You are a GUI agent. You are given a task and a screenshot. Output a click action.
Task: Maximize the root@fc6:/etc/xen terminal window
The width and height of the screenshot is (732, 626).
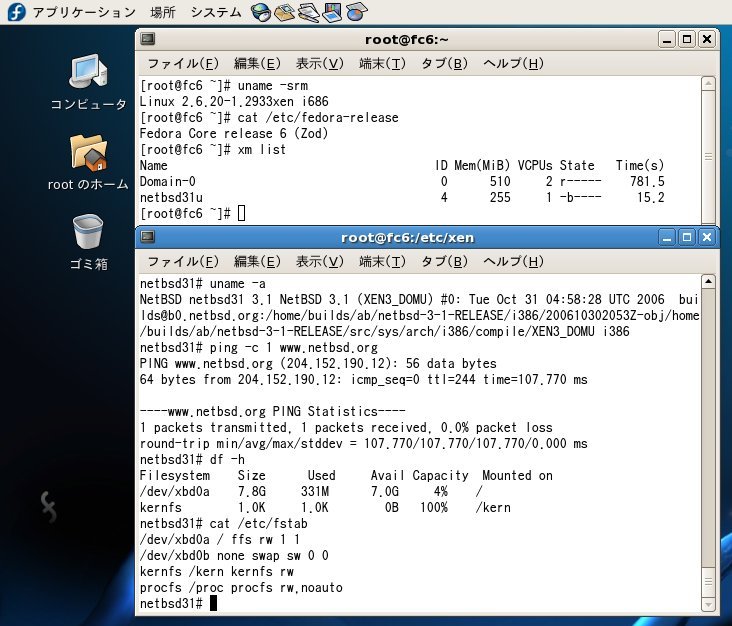[x=687, y=237]
